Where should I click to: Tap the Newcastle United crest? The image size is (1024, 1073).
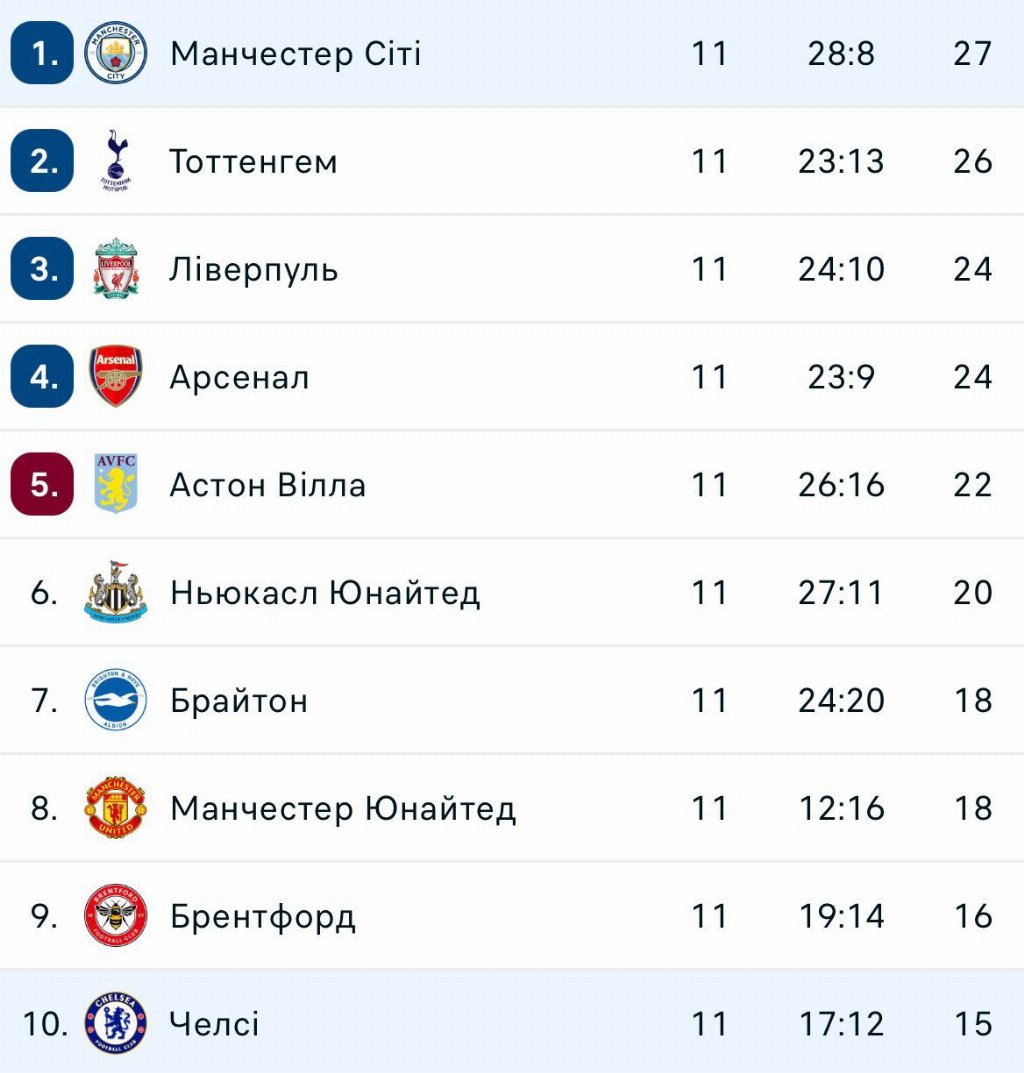click(x=116, y=593)
